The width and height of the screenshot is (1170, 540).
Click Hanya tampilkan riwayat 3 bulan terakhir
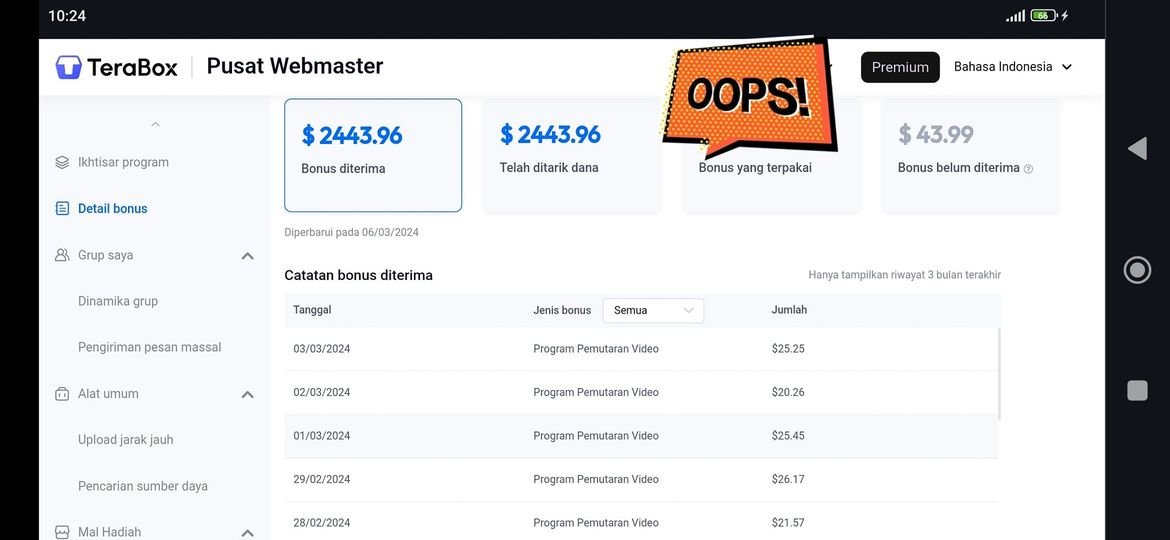tap(904, 275)
